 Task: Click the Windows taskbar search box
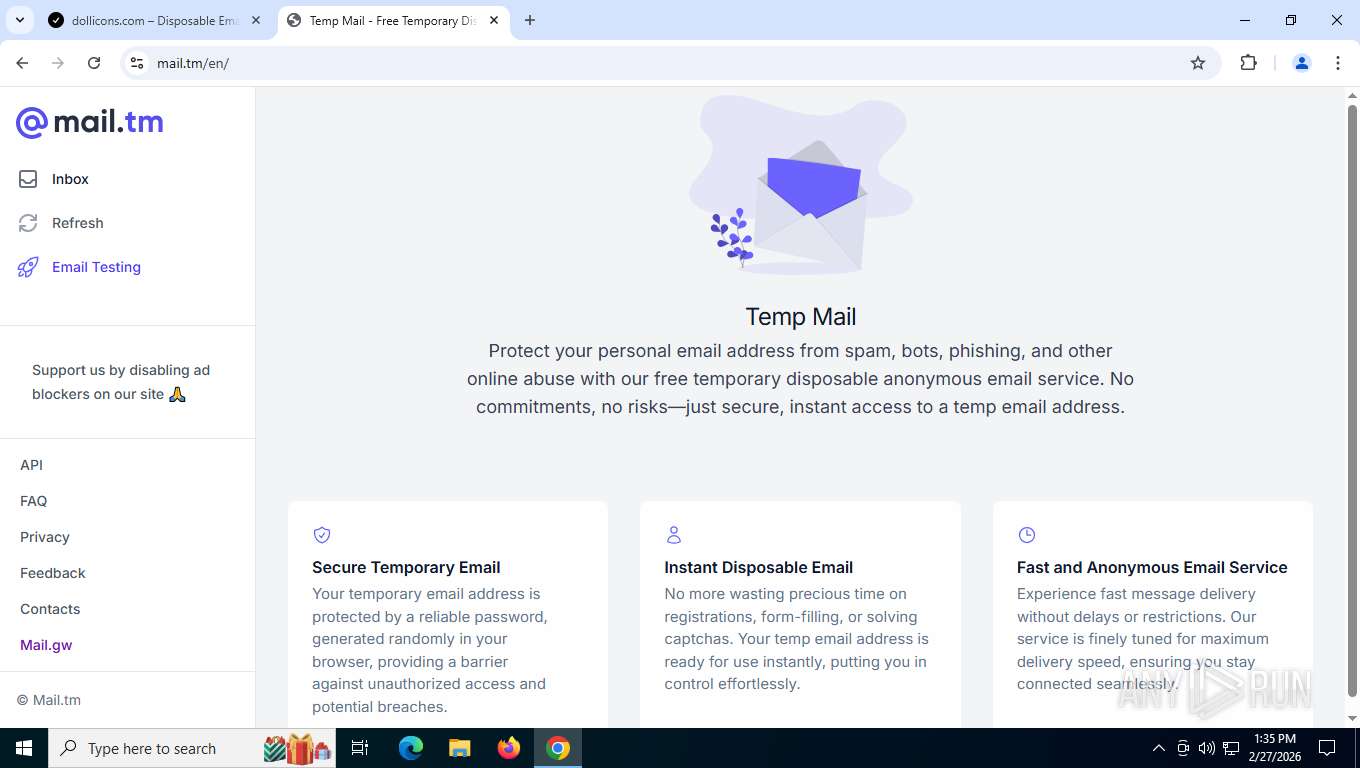pyautogui.click(x=190, y=748)
